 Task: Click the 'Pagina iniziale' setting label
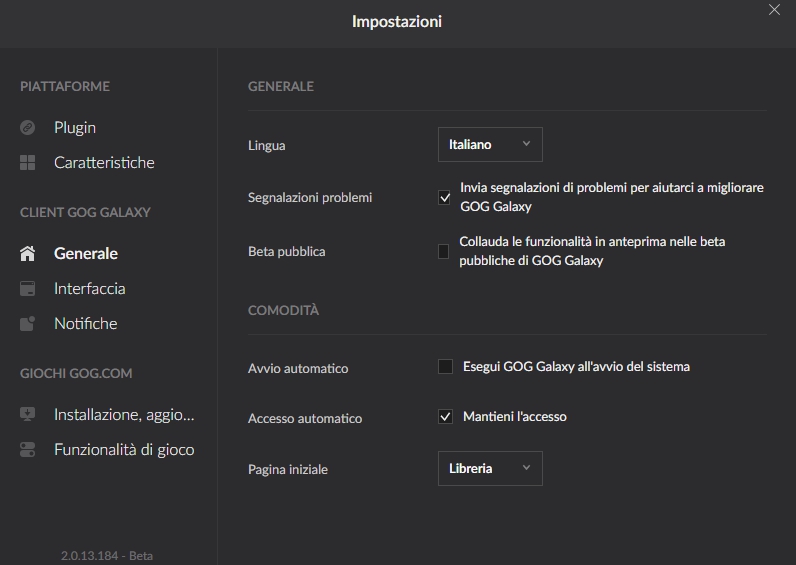(288, 470)
